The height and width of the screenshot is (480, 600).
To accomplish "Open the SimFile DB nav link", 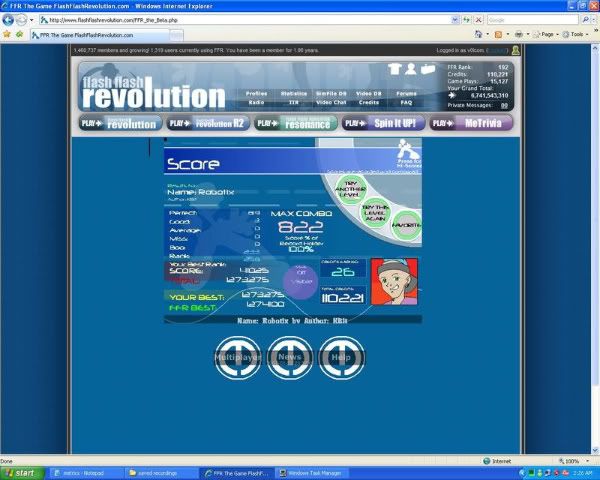I will (331, 93).
